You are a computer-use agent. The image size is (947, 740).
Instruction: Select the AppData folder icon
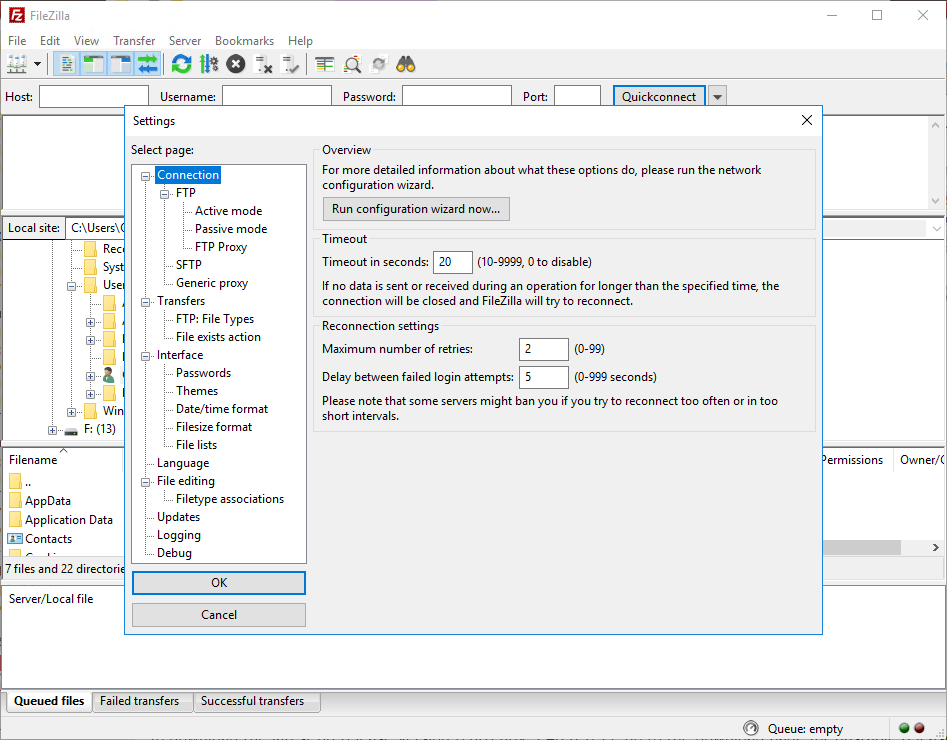coord(16,500)
